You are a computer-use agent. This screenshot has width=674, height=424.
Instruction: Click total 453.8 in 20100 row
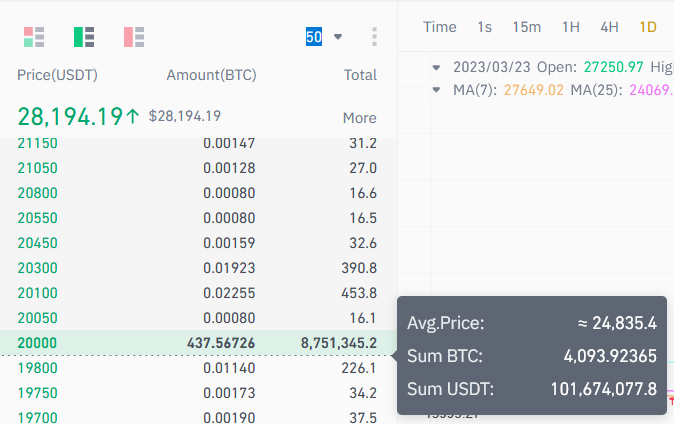359,293
